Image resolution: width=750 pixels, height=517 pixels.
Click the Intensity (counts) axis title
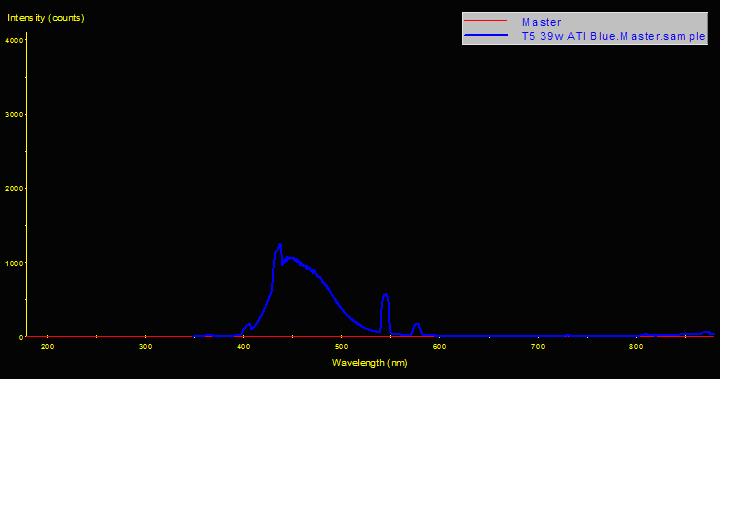click(x=46, y=18)
